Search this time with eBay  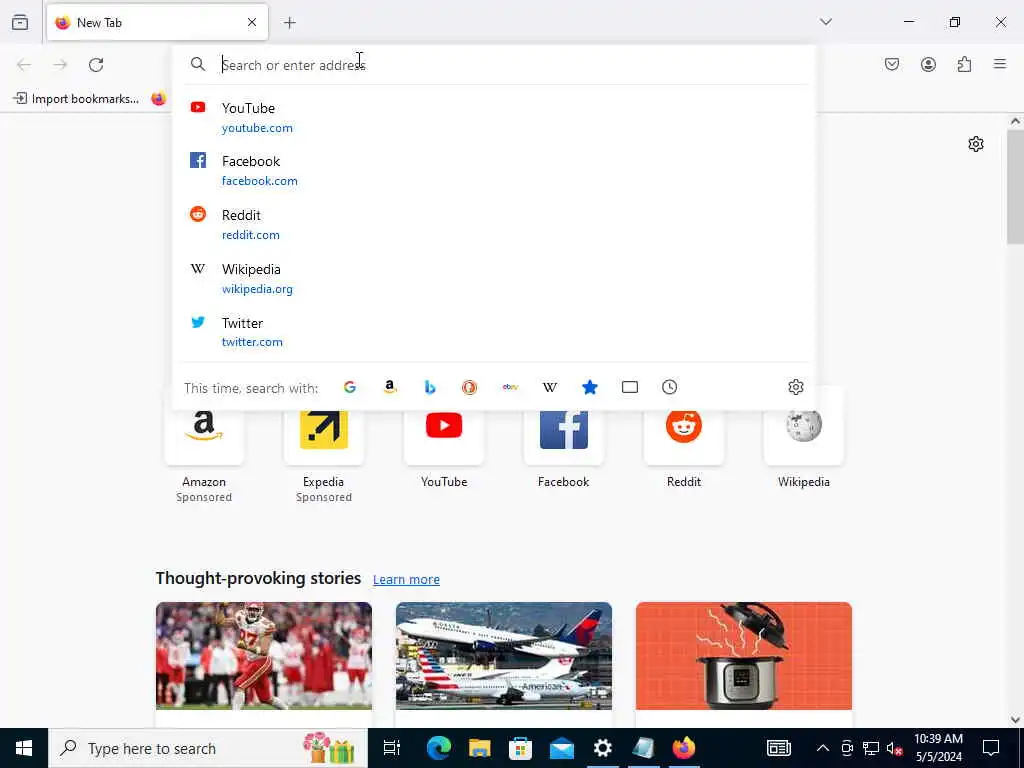[x=510, y=387]
